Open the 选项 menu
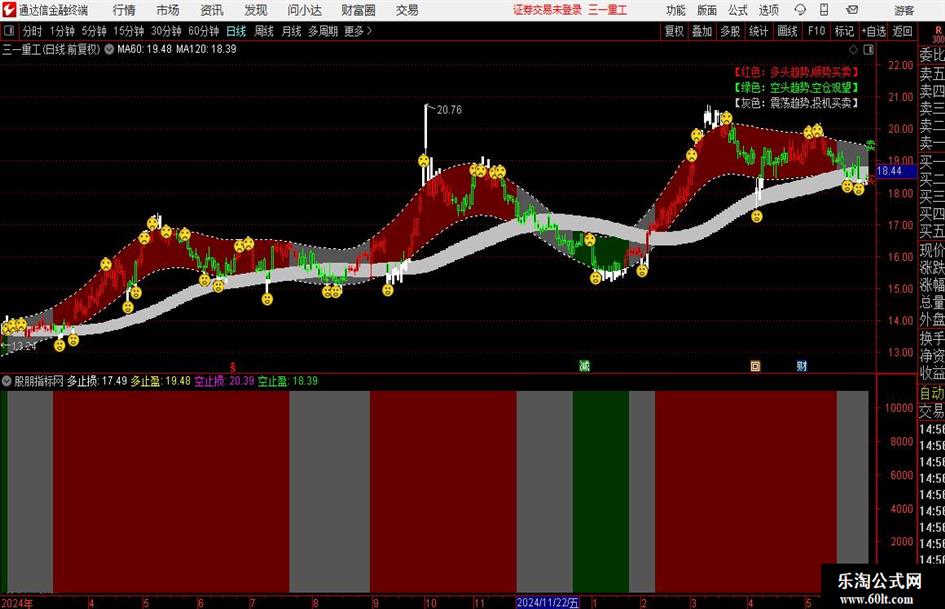 (768, 10)
